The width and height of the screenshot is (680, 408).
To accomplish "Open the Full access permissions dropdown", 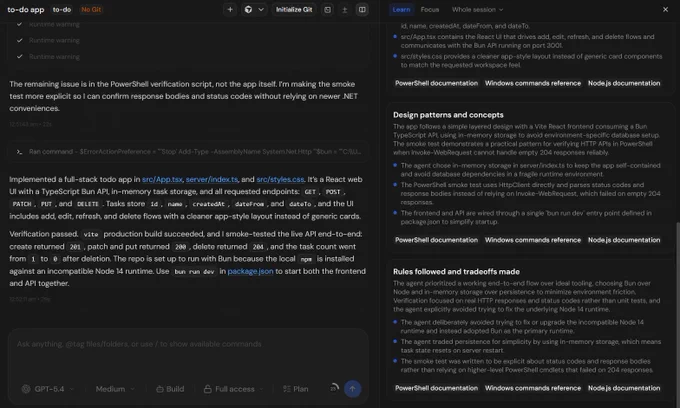I will [234, 389].
